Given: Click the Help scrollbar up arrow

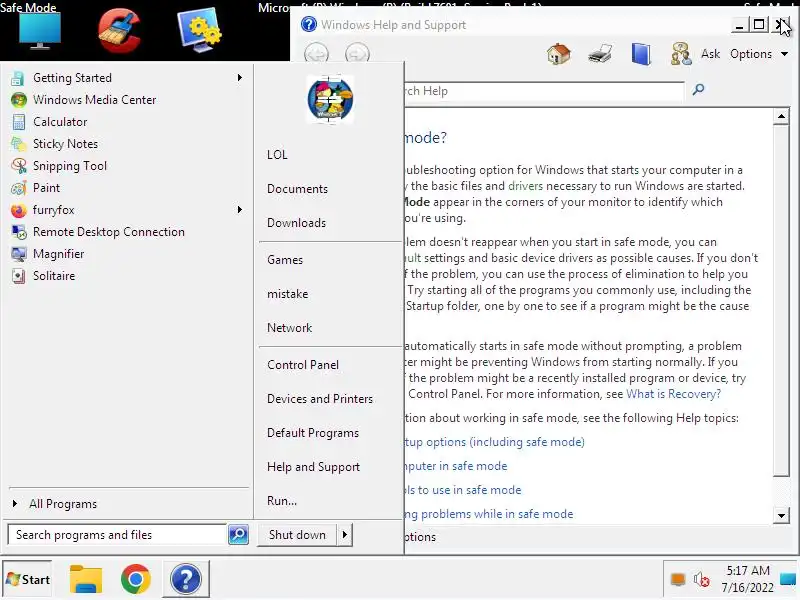Looking at the screenshot, I should click(x=781, y=116).
